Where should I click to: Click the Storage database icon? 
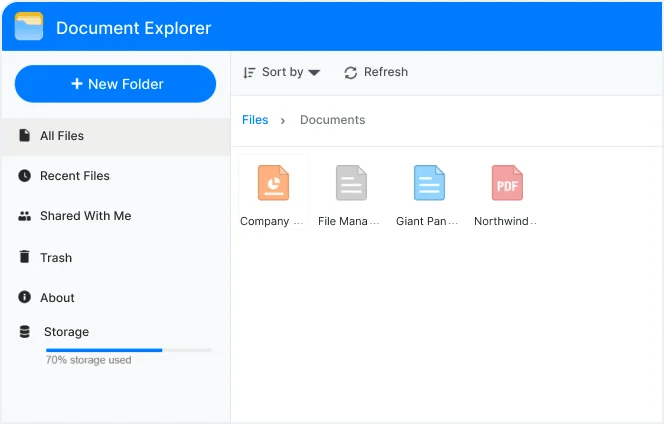point(25,332)
